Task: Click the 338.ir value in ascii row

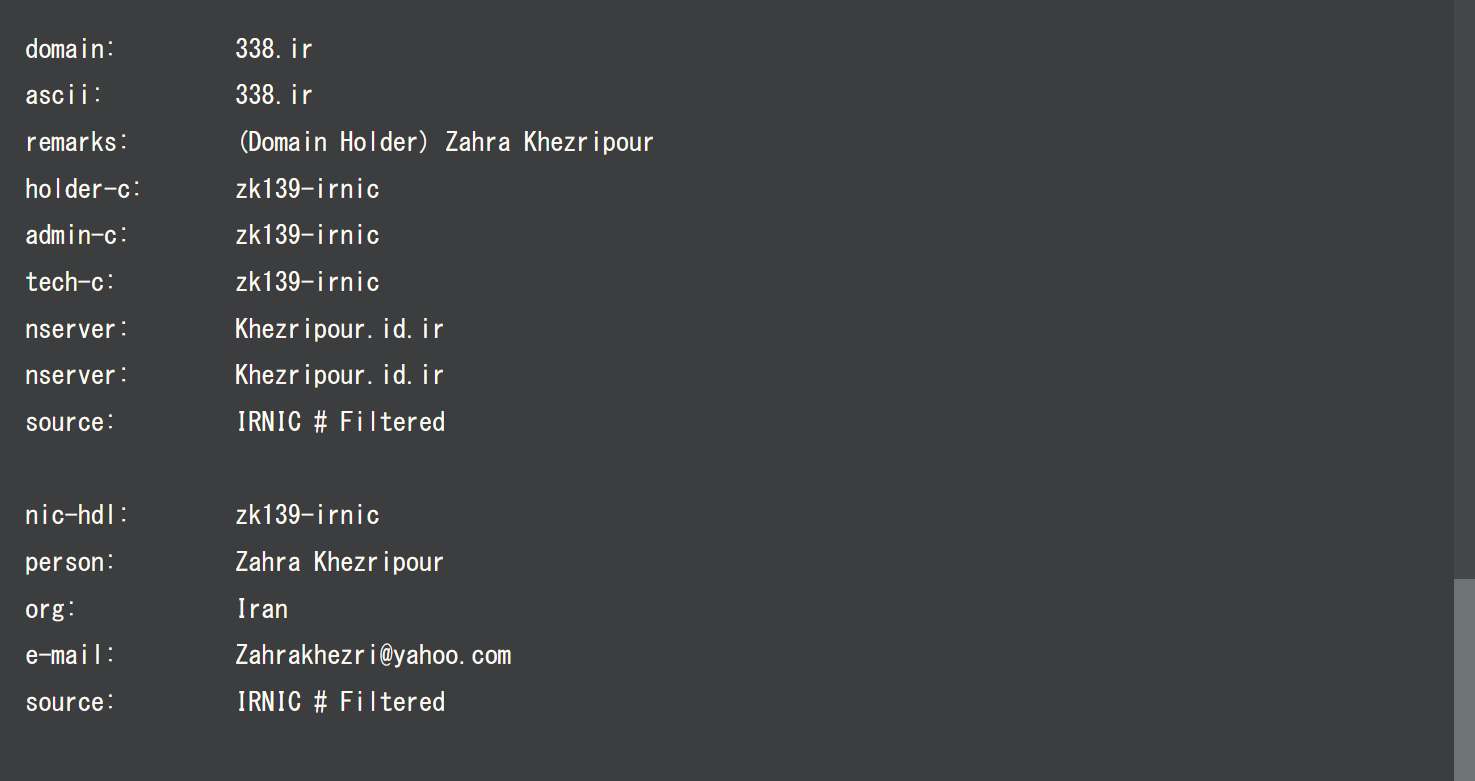Action: click(x=274, y=95)
